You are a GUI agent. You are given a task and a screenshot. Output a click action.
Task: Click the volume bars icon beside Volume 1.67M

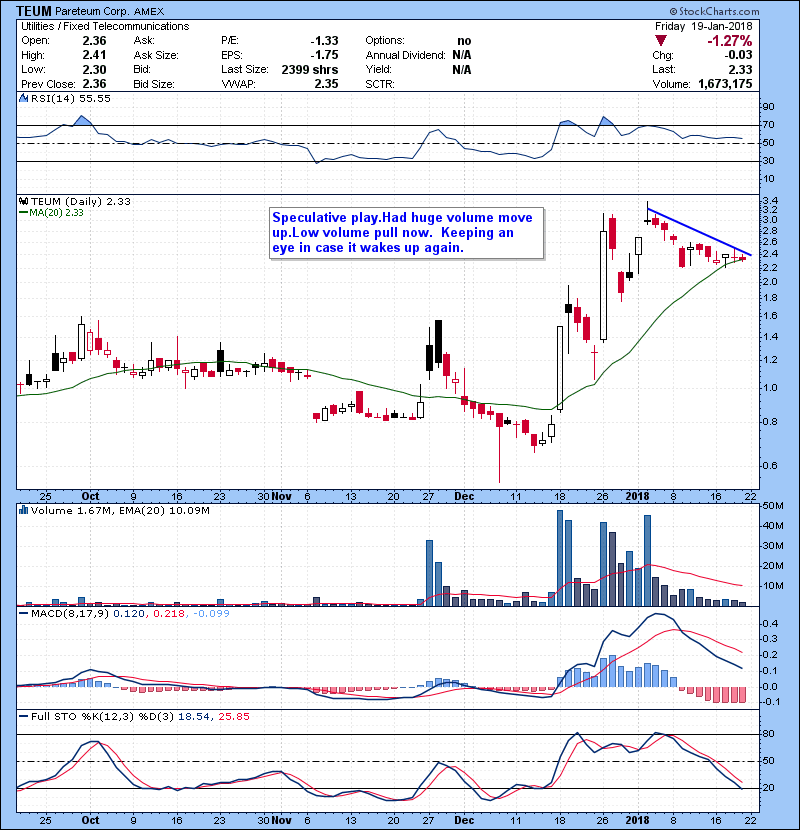click(x=23, y=510)
